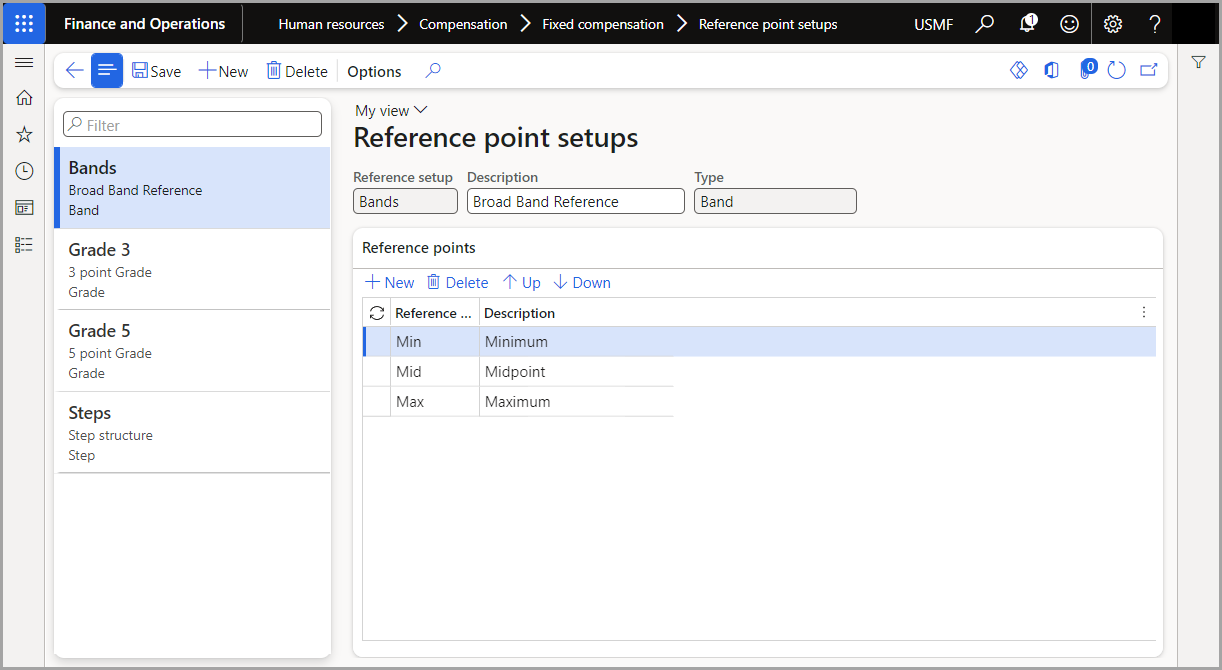This screenshot has width=1222, height=670.
Task: Click the back arrow in action pane
Action: coord(74,71)
